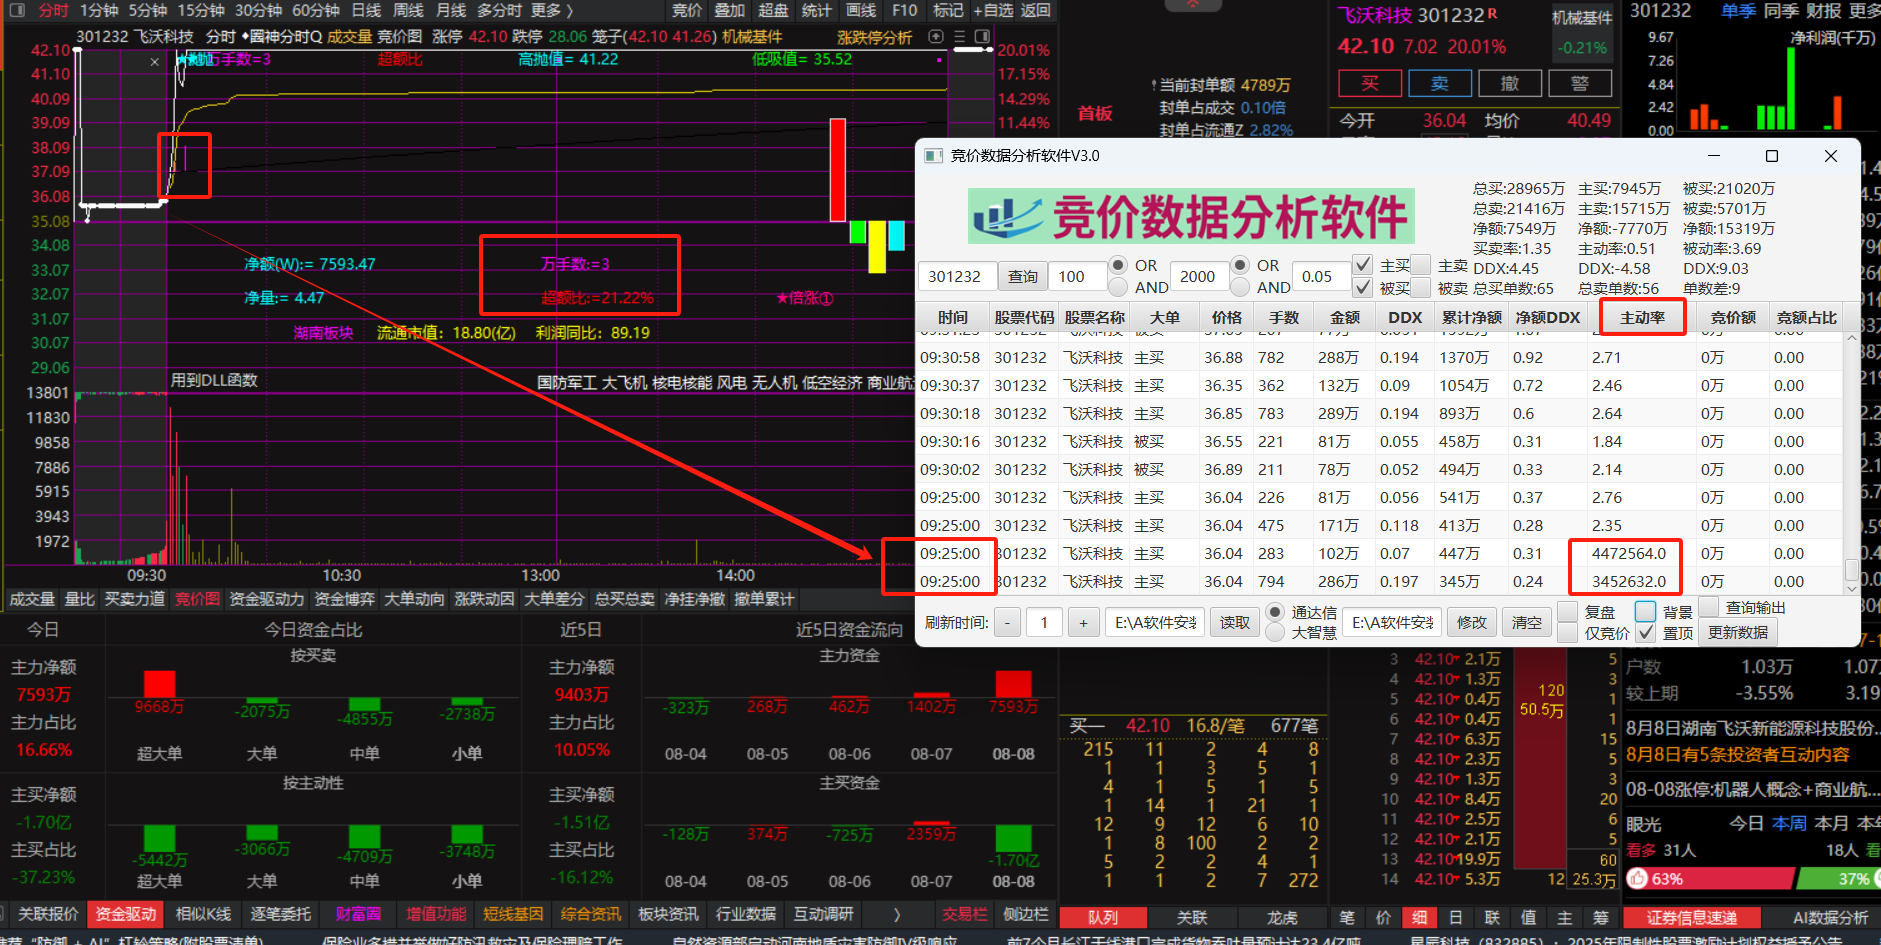Click the 价 button in bottom bar
This screenshot has width=1881, height=945.
pos(1383,917)
